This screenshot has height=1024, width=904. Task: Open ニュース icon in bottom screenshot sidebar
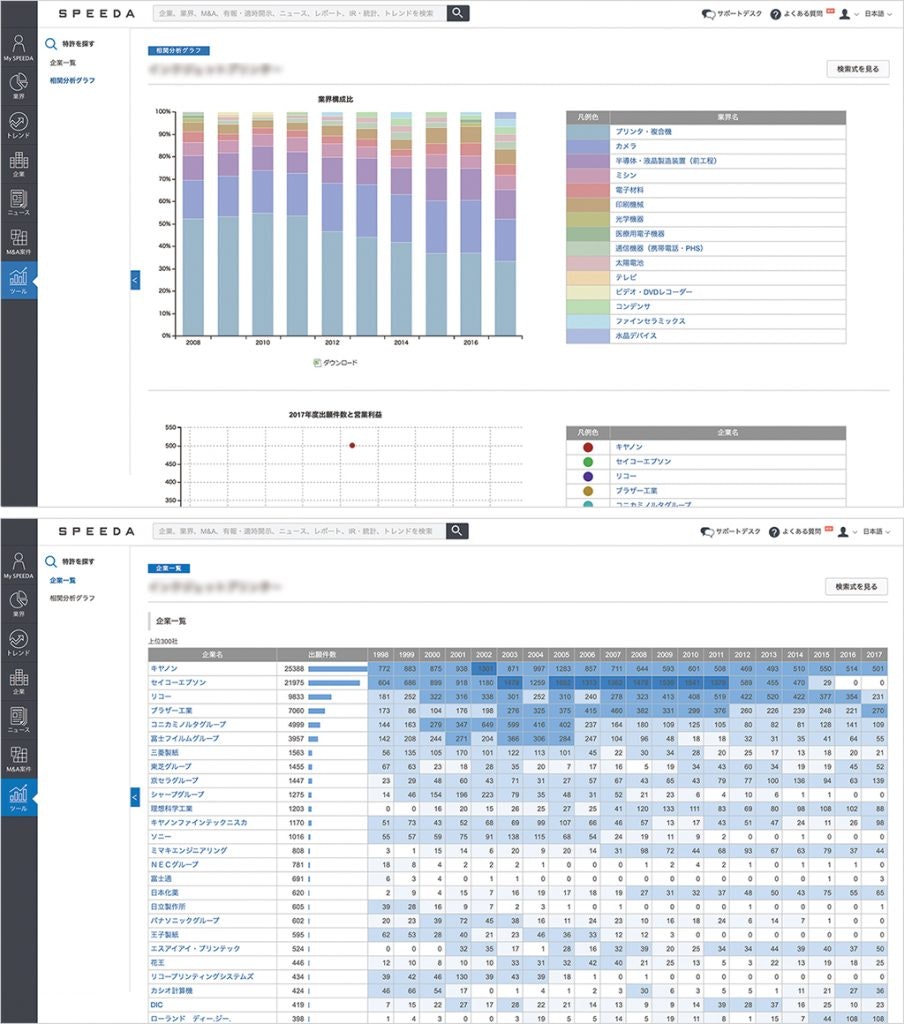(18, 720)
